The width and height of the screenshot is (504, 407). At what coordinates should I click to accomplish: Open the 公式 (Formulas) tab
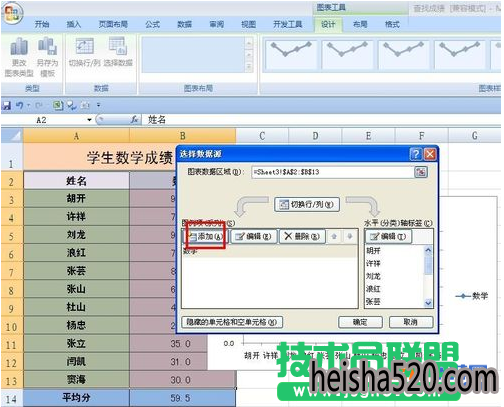click(x=153, y=24)
